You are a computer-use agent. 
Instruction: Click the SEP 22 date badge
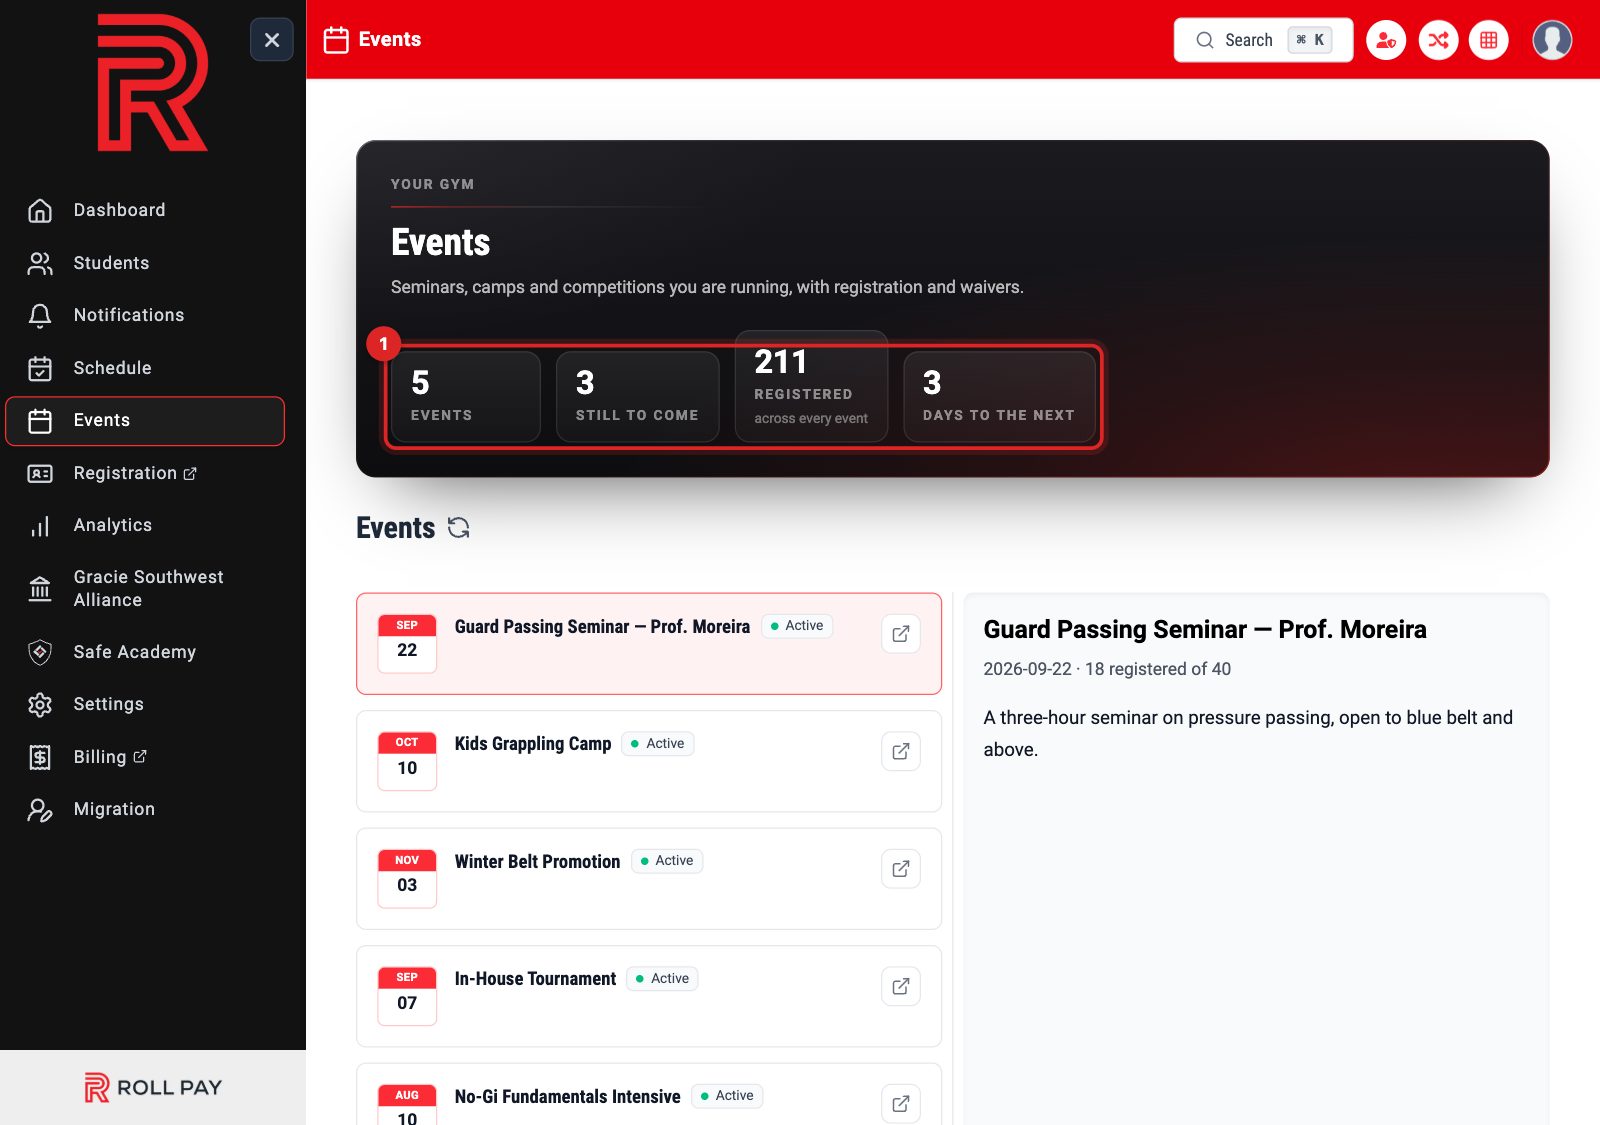(x=407, y=644)
